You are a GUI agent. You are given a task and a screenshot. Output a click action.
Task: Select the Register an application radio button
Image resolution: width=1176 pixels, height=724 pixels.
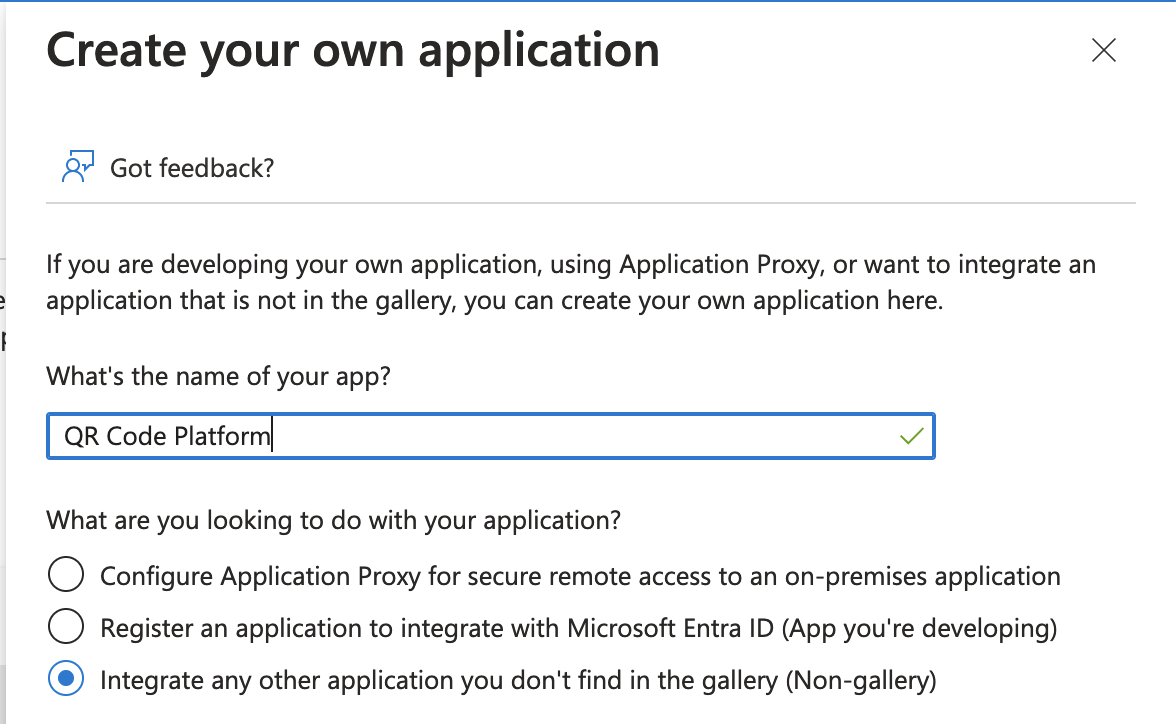tap(66, 626)
